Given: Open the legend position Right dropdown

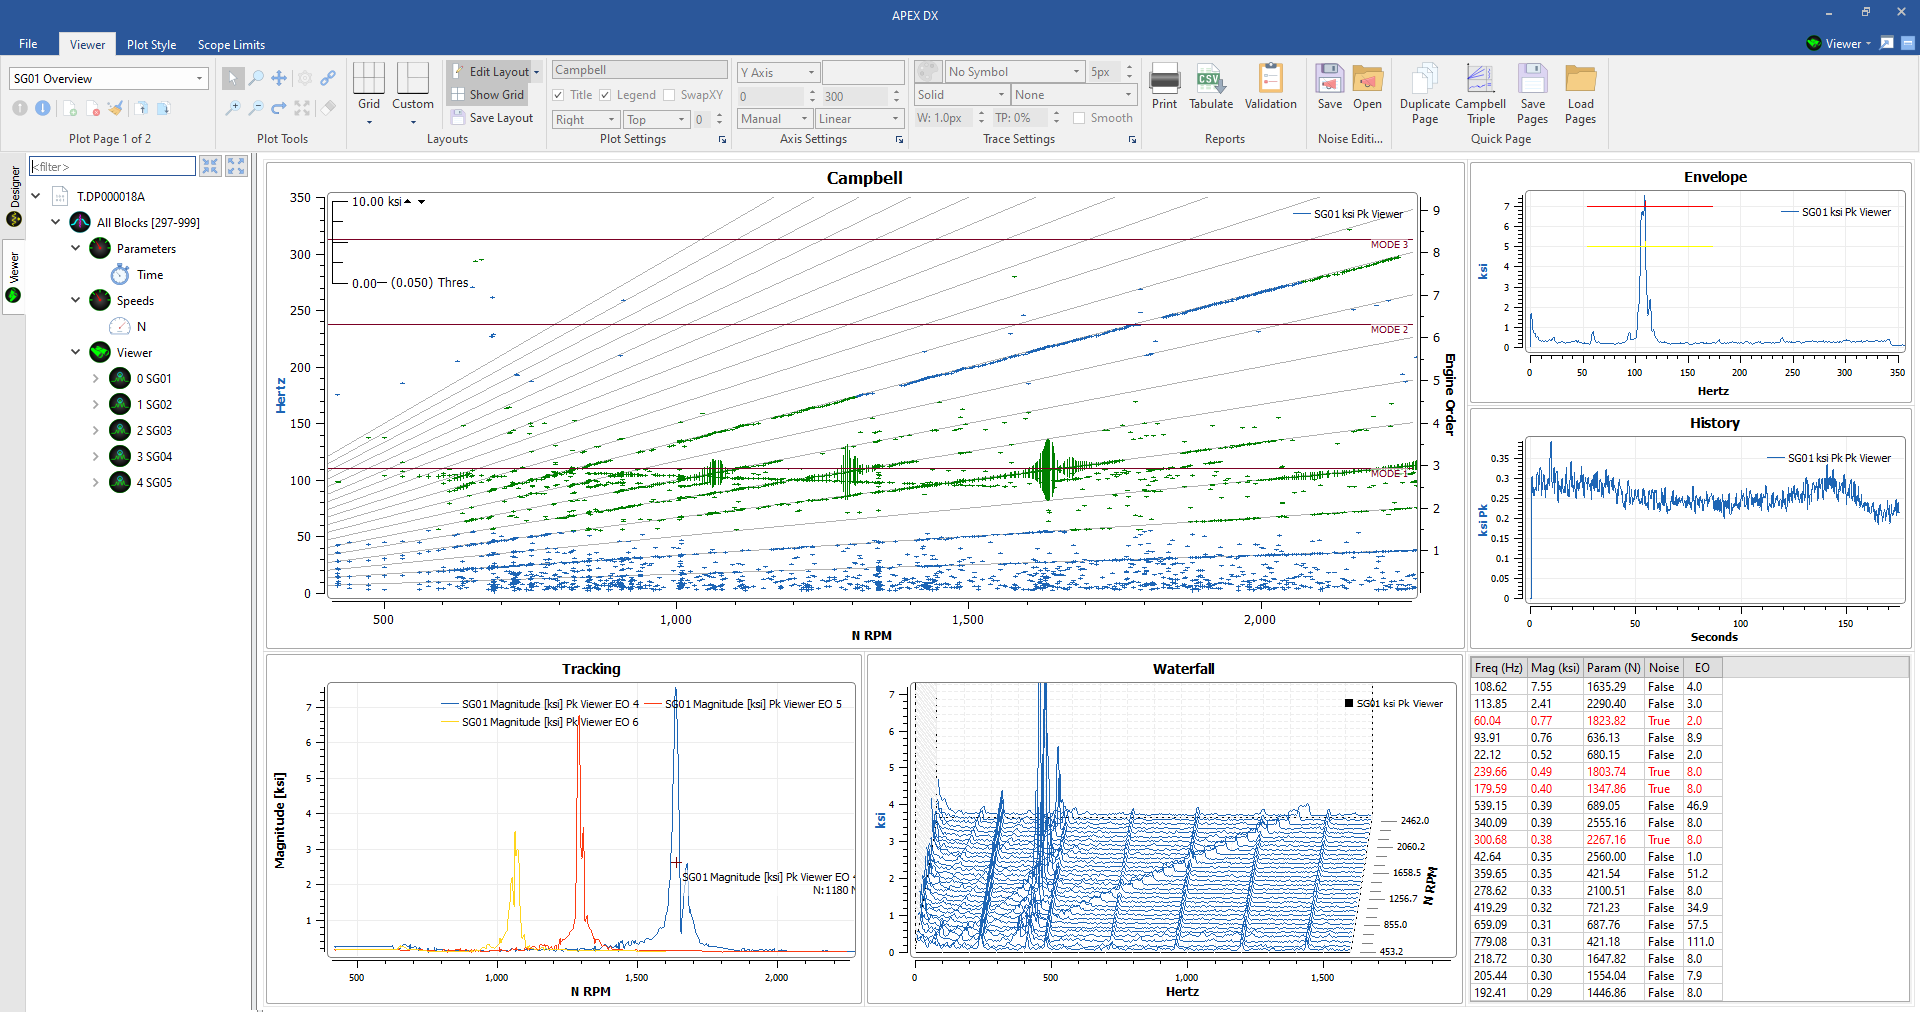Looking at the screenshot, I should point(611,119).
